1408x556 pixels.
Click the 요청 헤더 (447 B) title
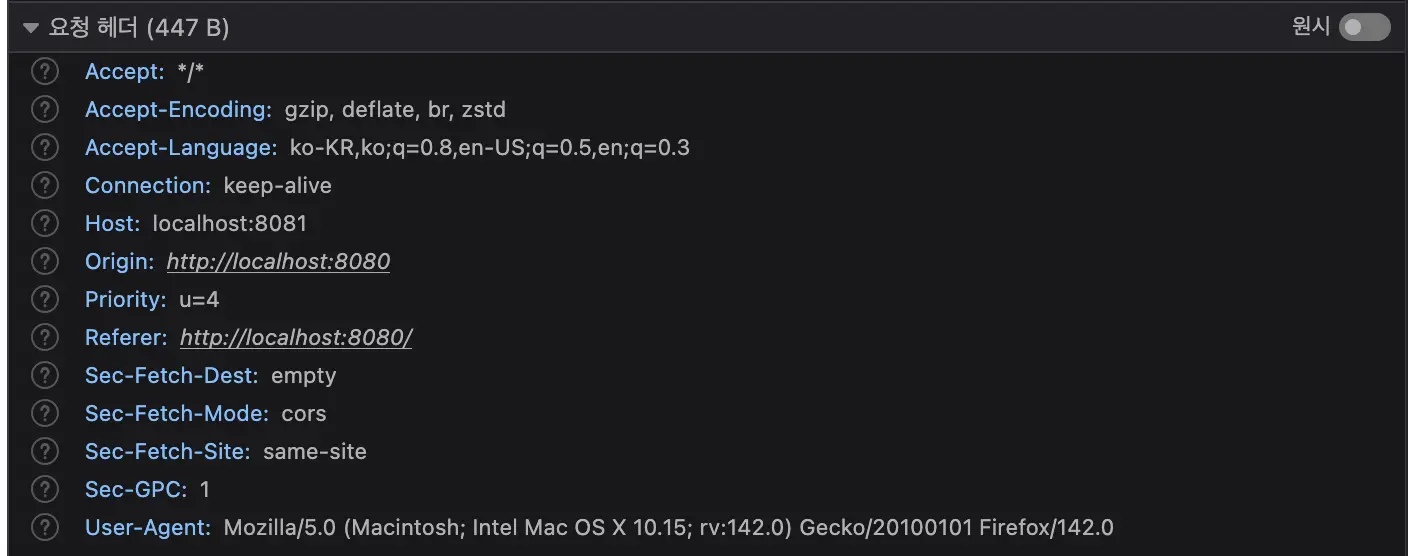pos(139,28)
